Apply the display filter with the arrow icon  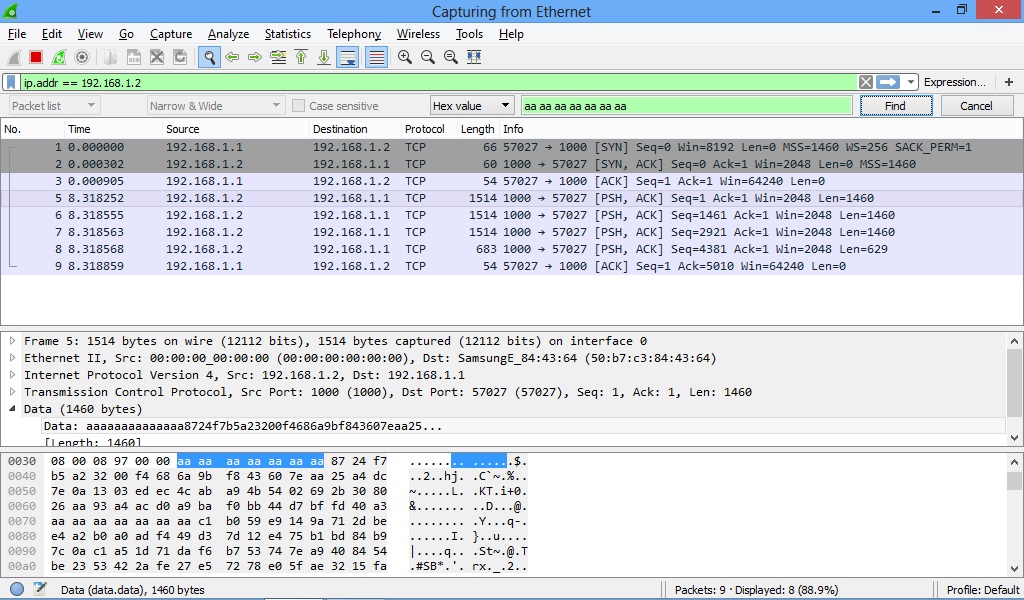coord(888,82)
